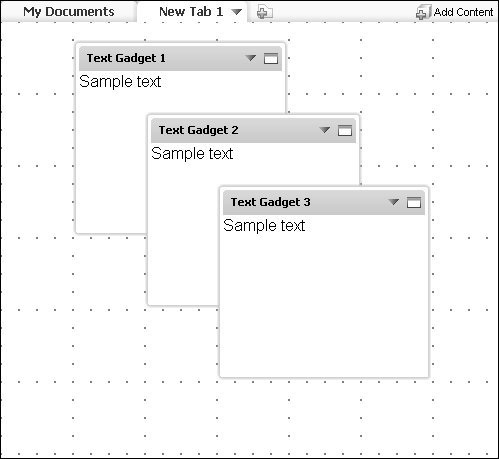Select the New Tab 1 tab label
The height and width of the screenshot is (459, 499).
[x=191, y=12]
